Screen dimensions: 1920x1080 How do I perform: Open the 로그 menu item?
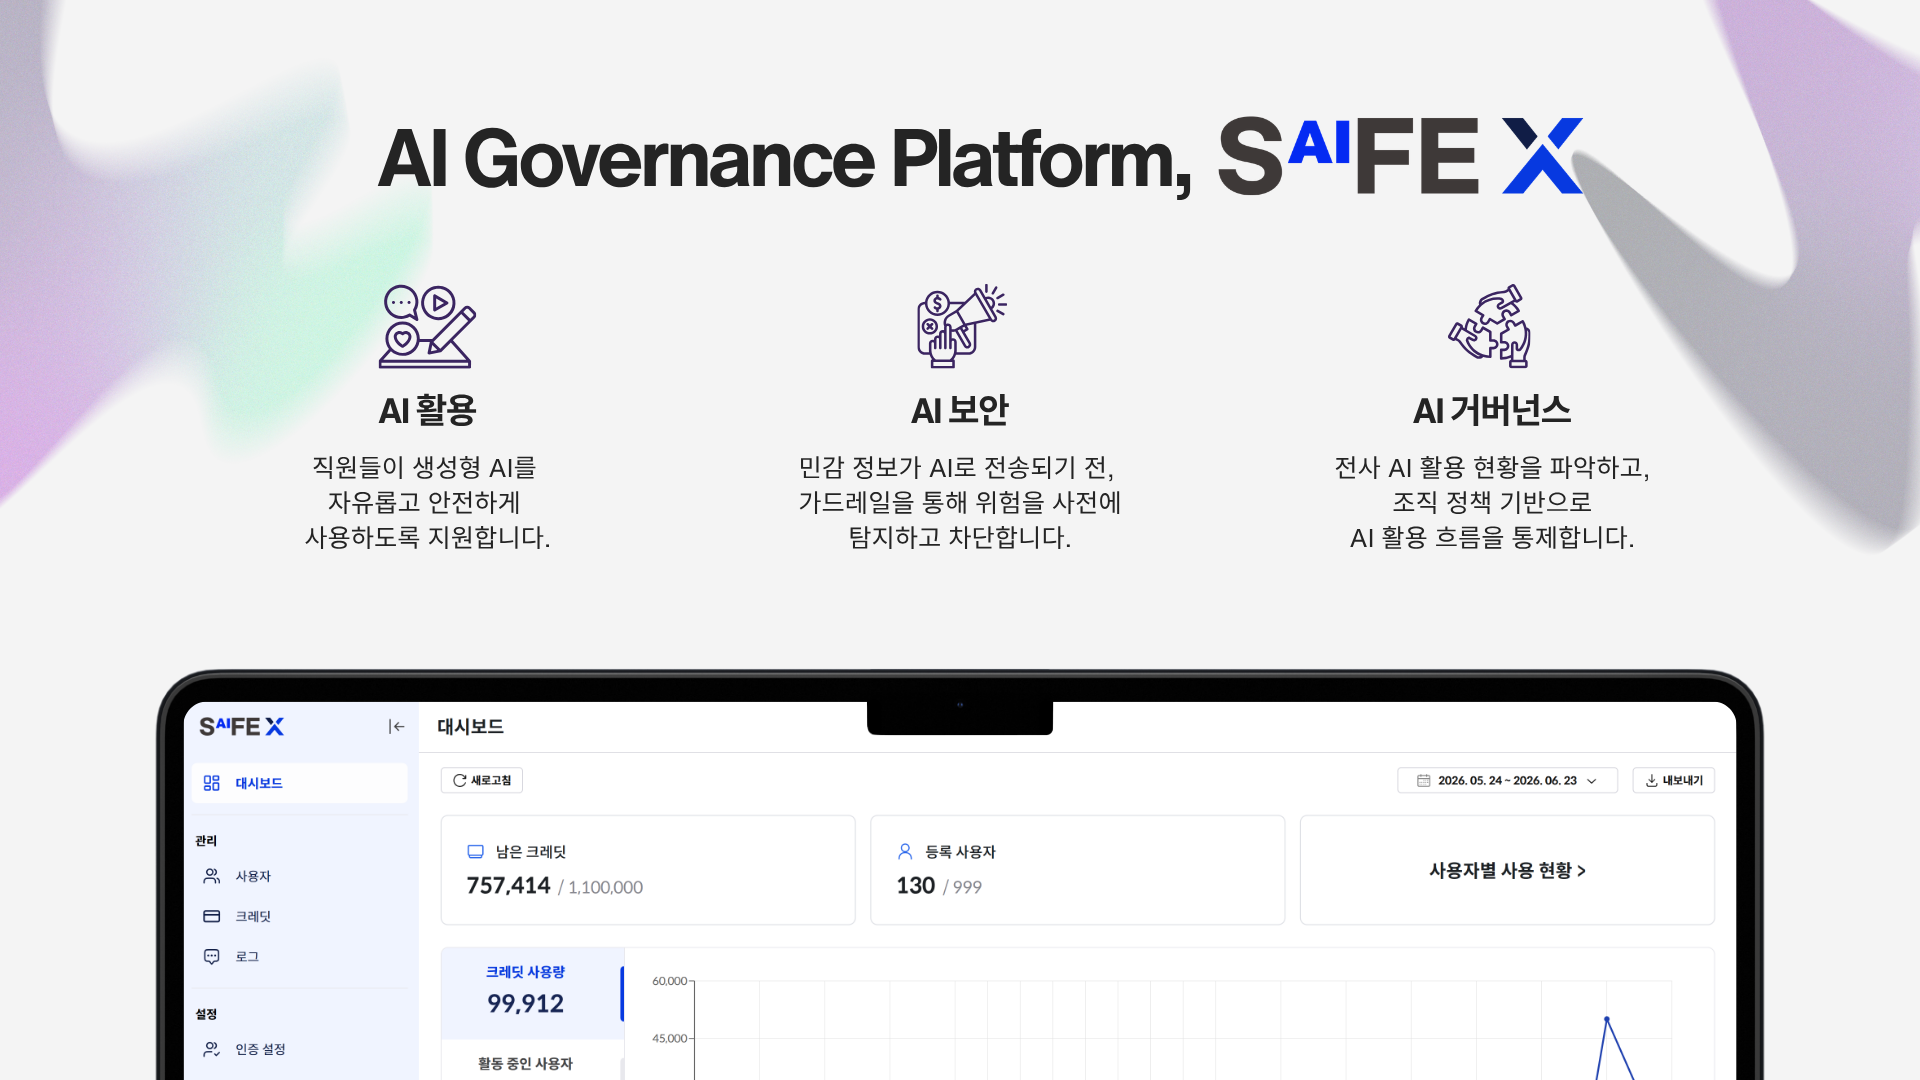pos(300,957)
